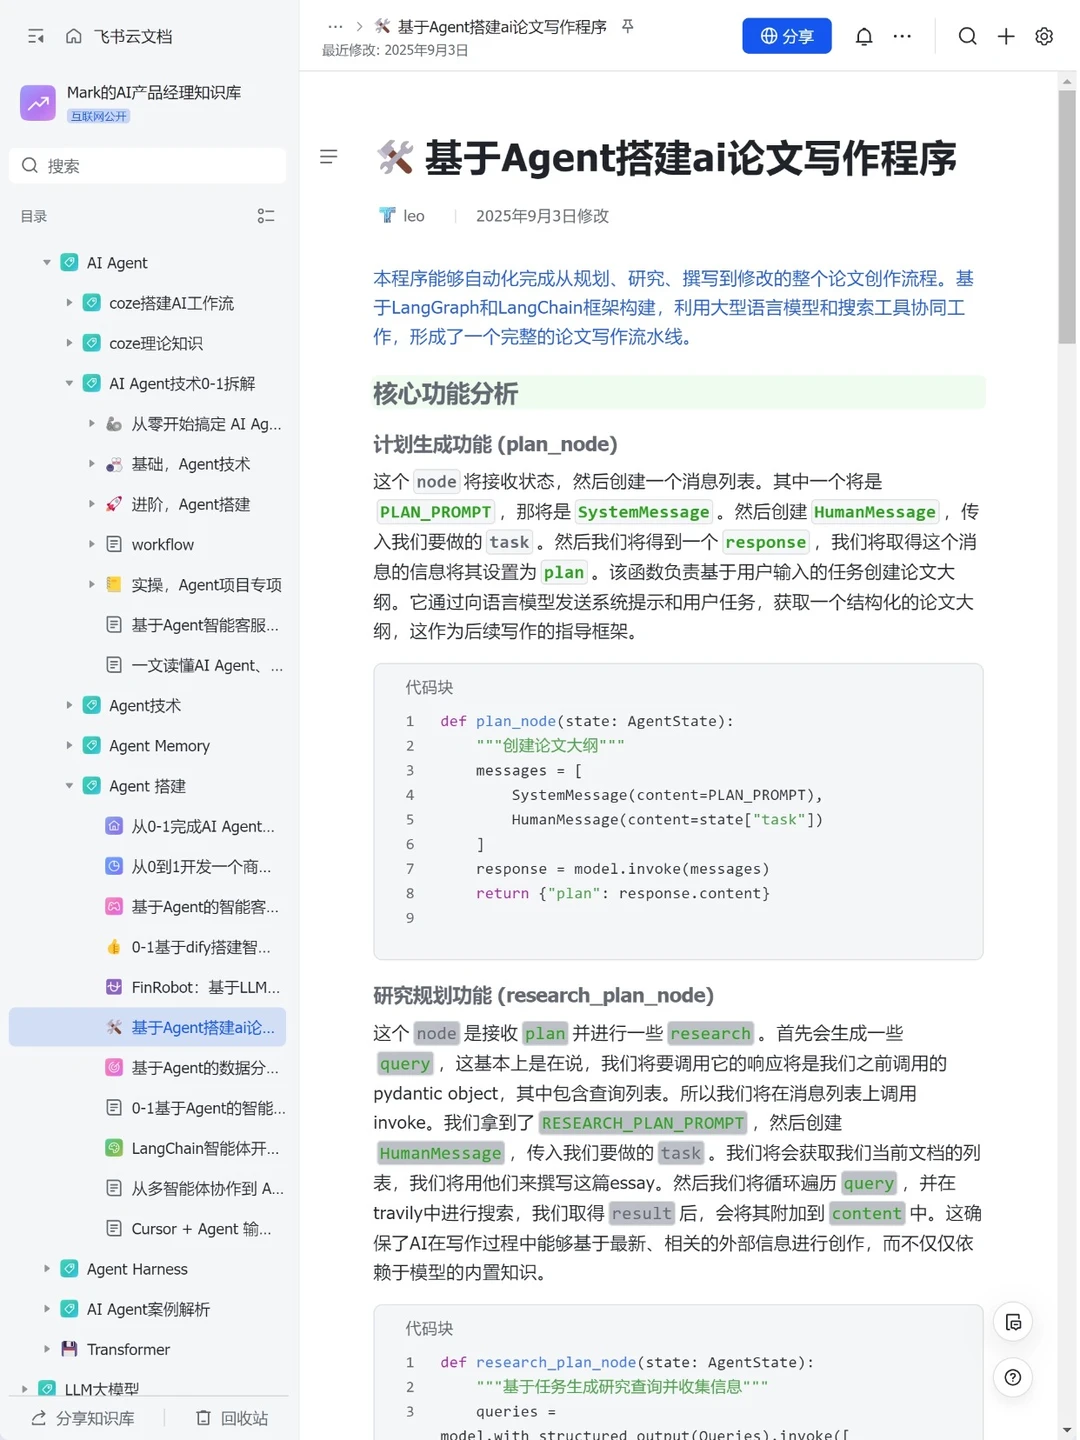This screenshot has width=1080, height=1440.
Task: Open search magnifier in top toolbar
Action: (x=967, y=36)
